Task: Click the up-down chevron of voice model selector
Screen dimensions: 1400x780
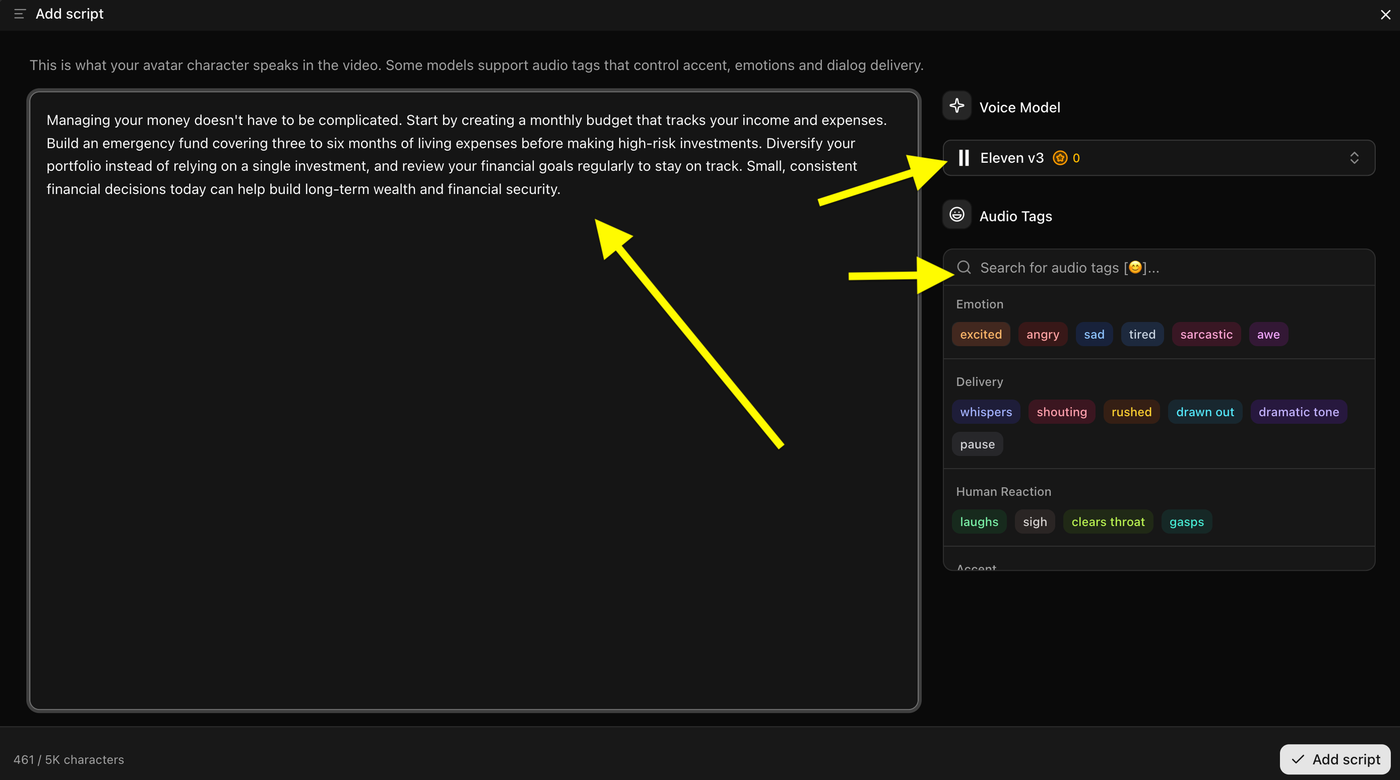Action: click(x=1354, y=158)
